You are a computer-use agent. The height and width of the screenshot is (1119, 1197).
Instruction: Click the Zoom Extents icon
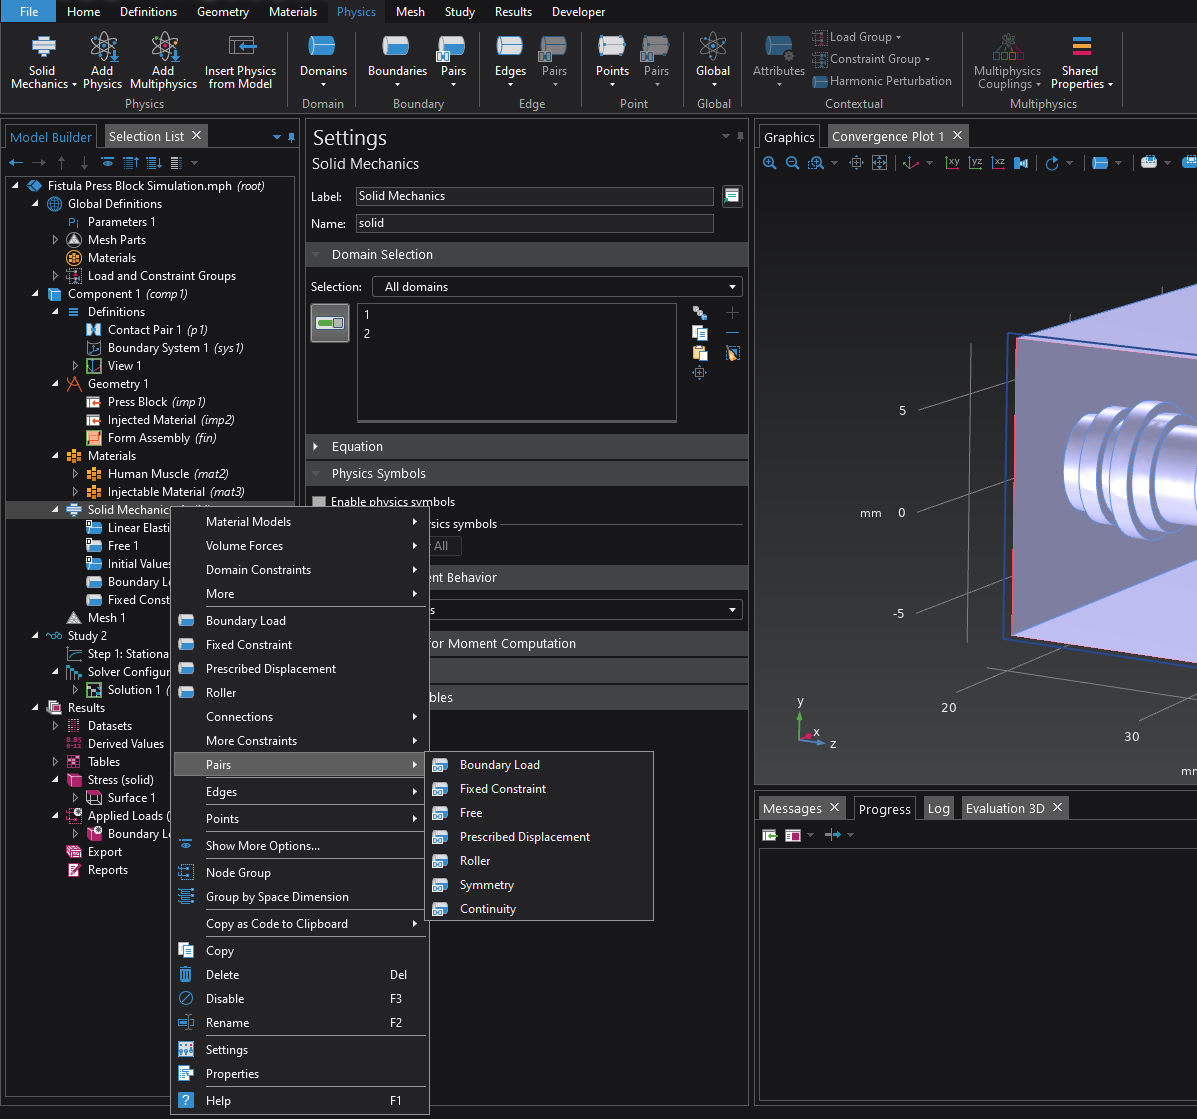coord(879,163)
